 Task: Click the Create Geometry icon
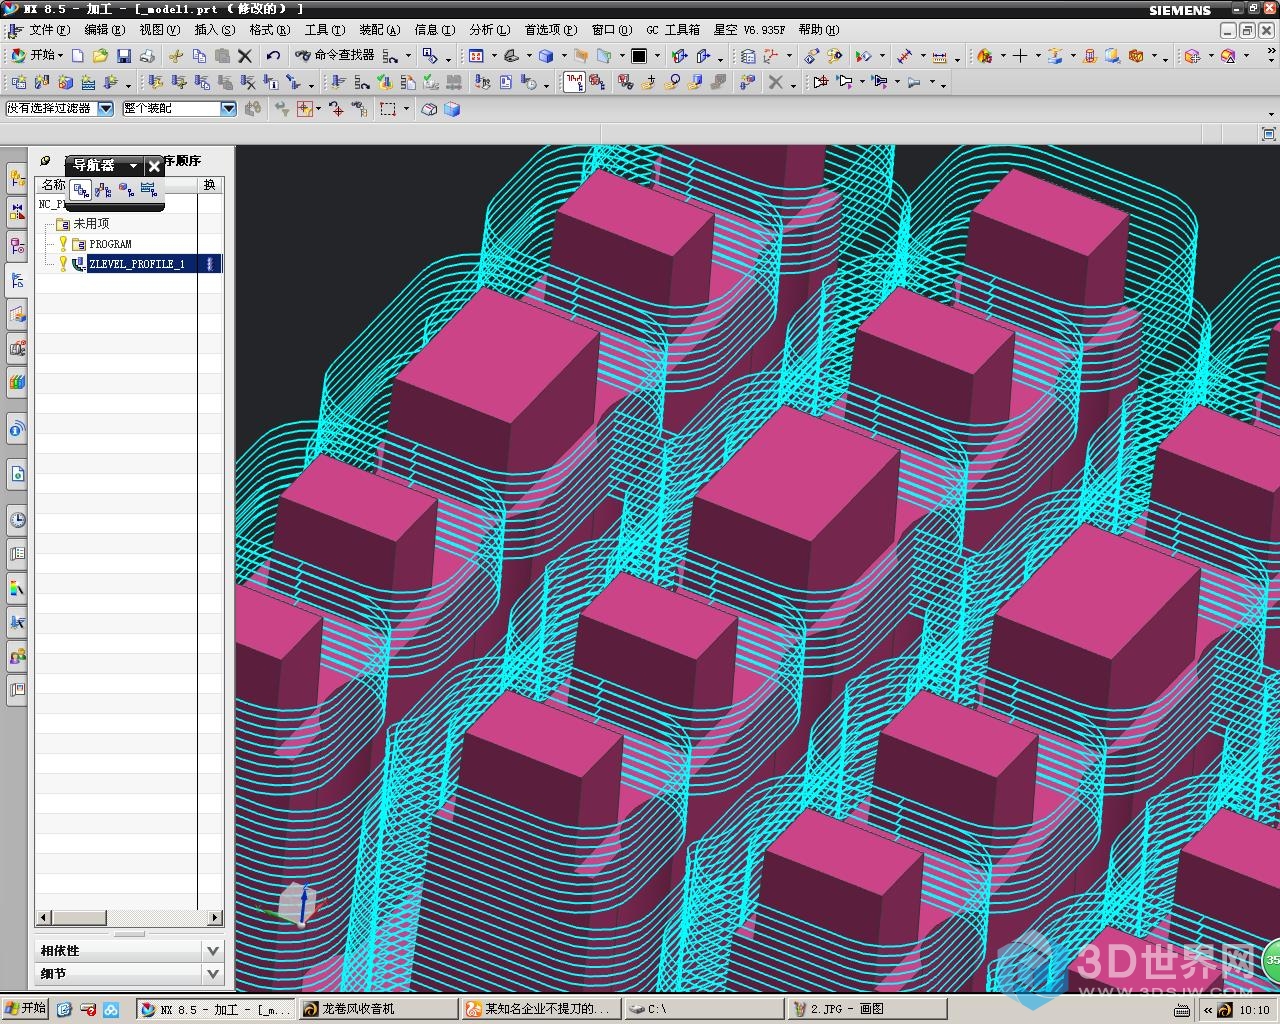pos(65,83)
